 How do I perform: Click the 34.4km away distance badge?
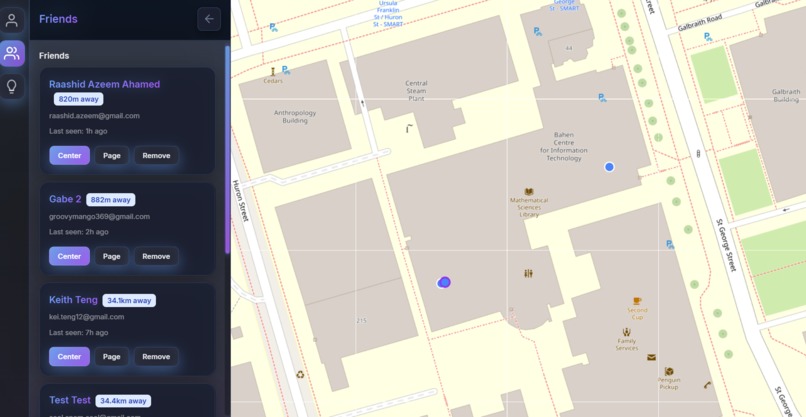123,401
